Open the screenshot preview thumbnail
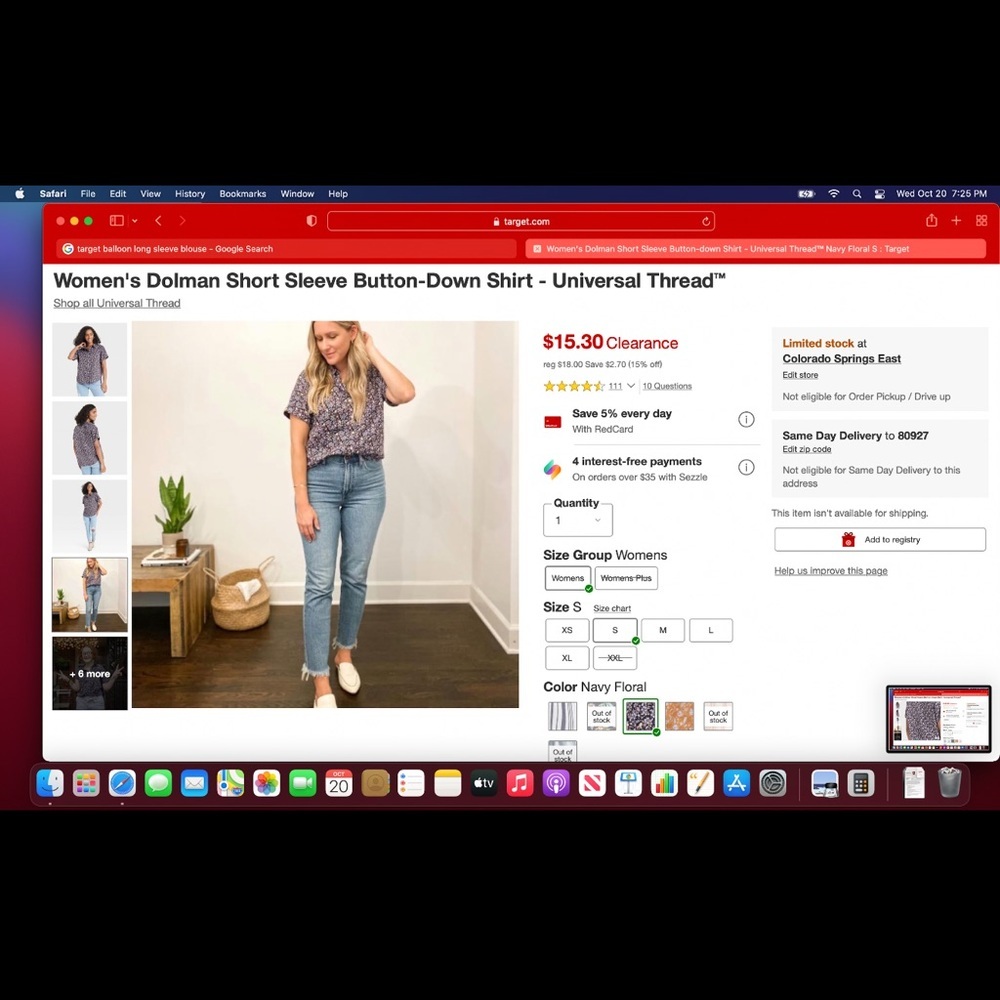This screenshot has height=1000, width=1000. tap(939, 719)
